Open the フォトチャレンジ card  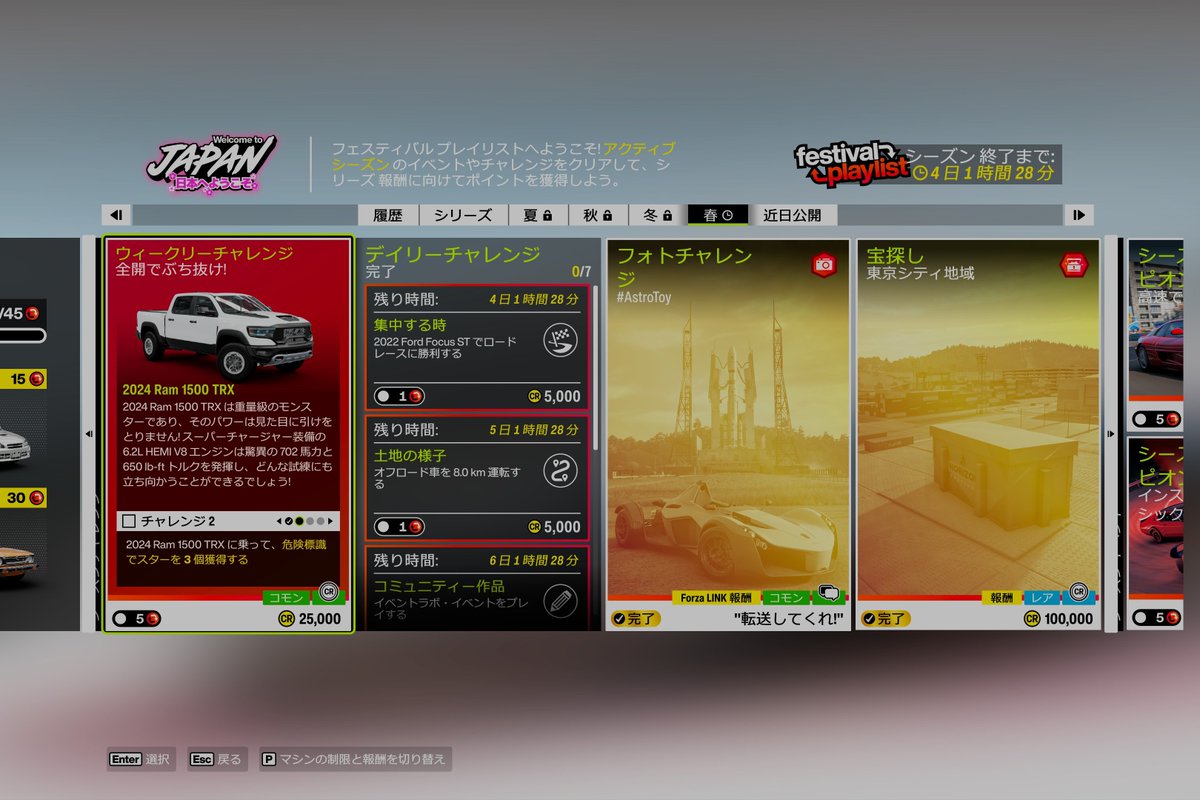728,434
